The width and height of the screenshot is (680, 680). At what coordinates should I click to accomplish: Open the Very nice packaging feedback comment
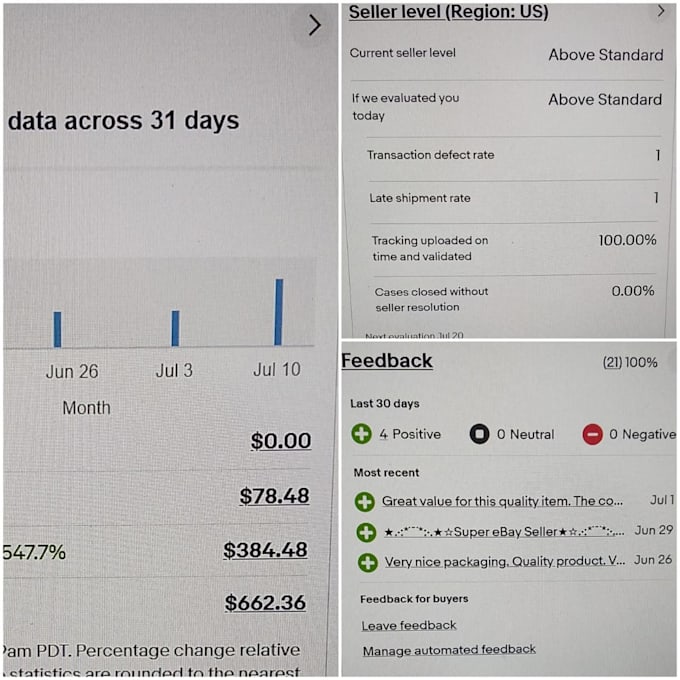[505, 562]
